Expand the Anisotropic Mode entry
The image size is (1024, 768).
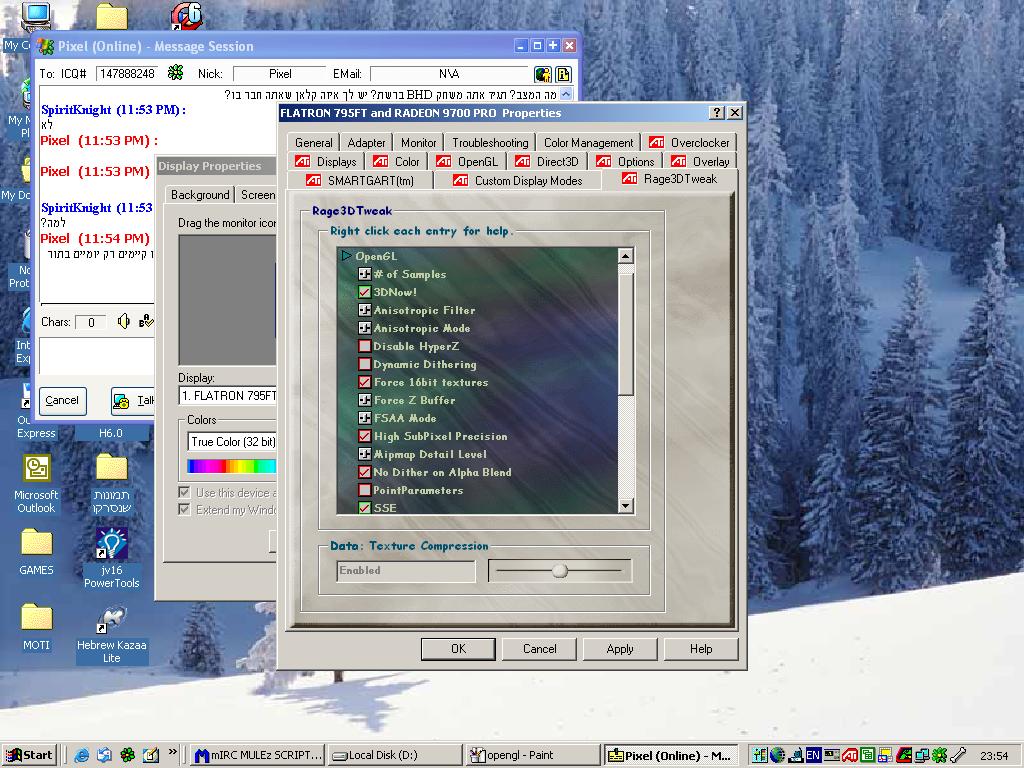364,328
